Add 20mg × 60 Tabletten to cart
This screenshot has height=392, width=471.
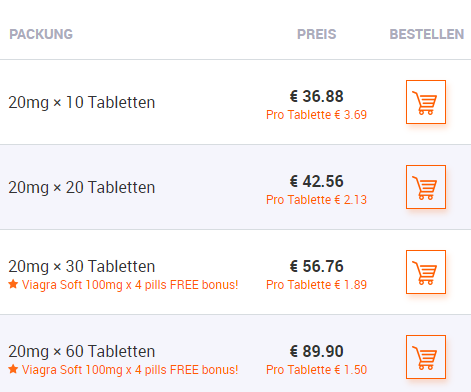(x=426, y=357)
